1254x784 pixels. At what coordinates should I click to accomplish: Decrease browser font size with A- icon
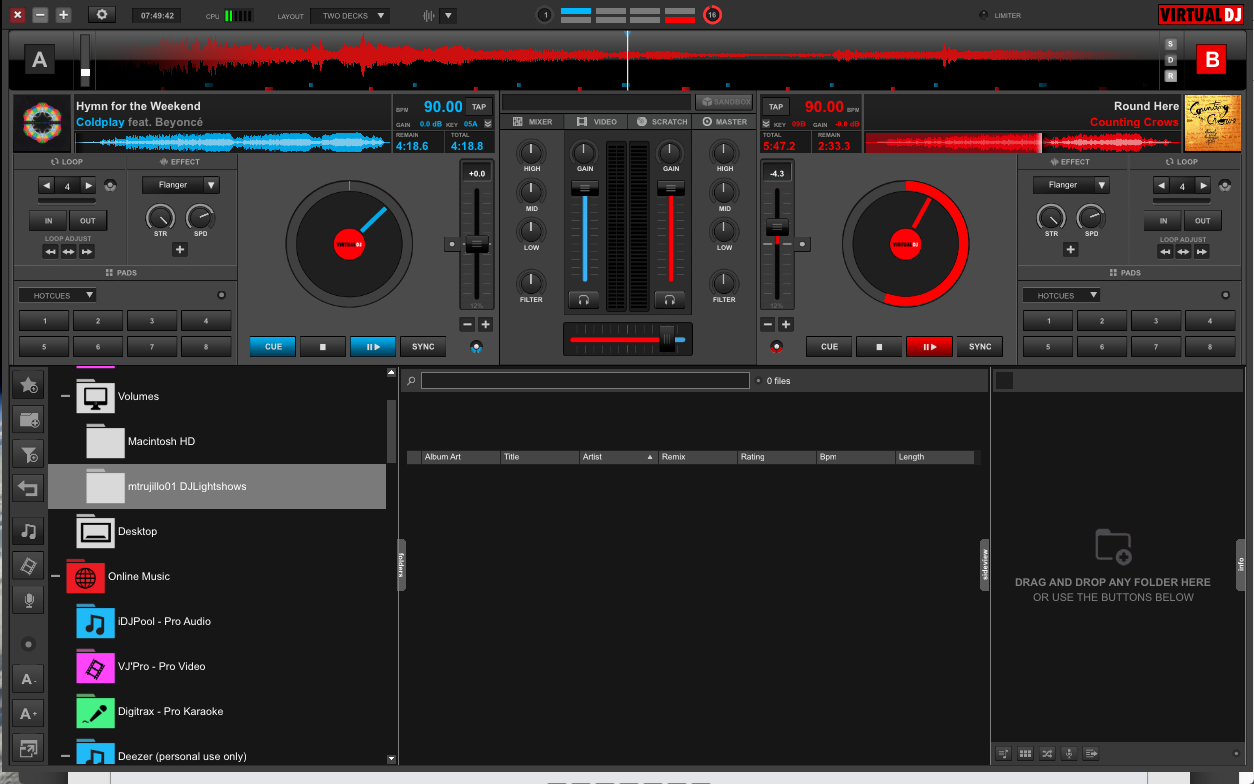pyautogui.click(x=29, y=679)
